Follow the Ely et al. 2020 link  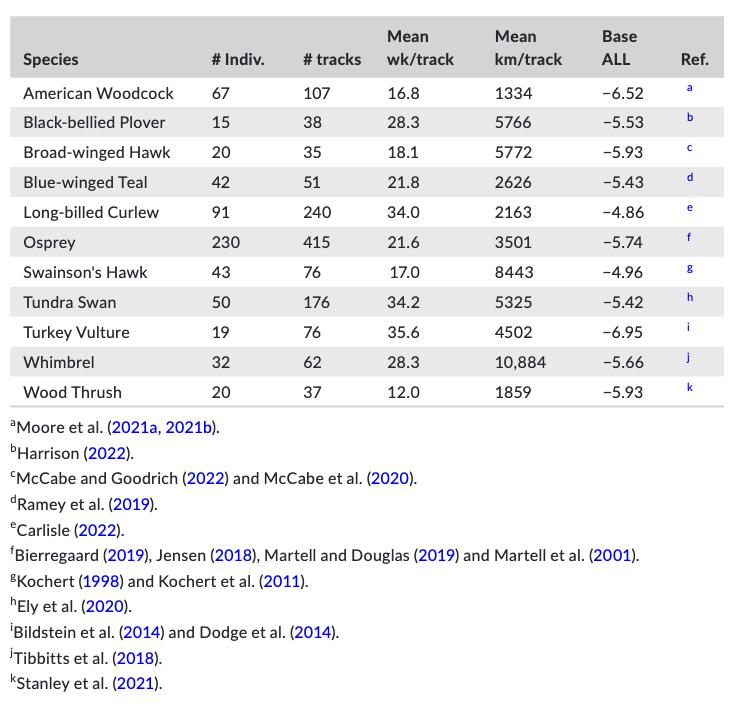coord(105,606)
